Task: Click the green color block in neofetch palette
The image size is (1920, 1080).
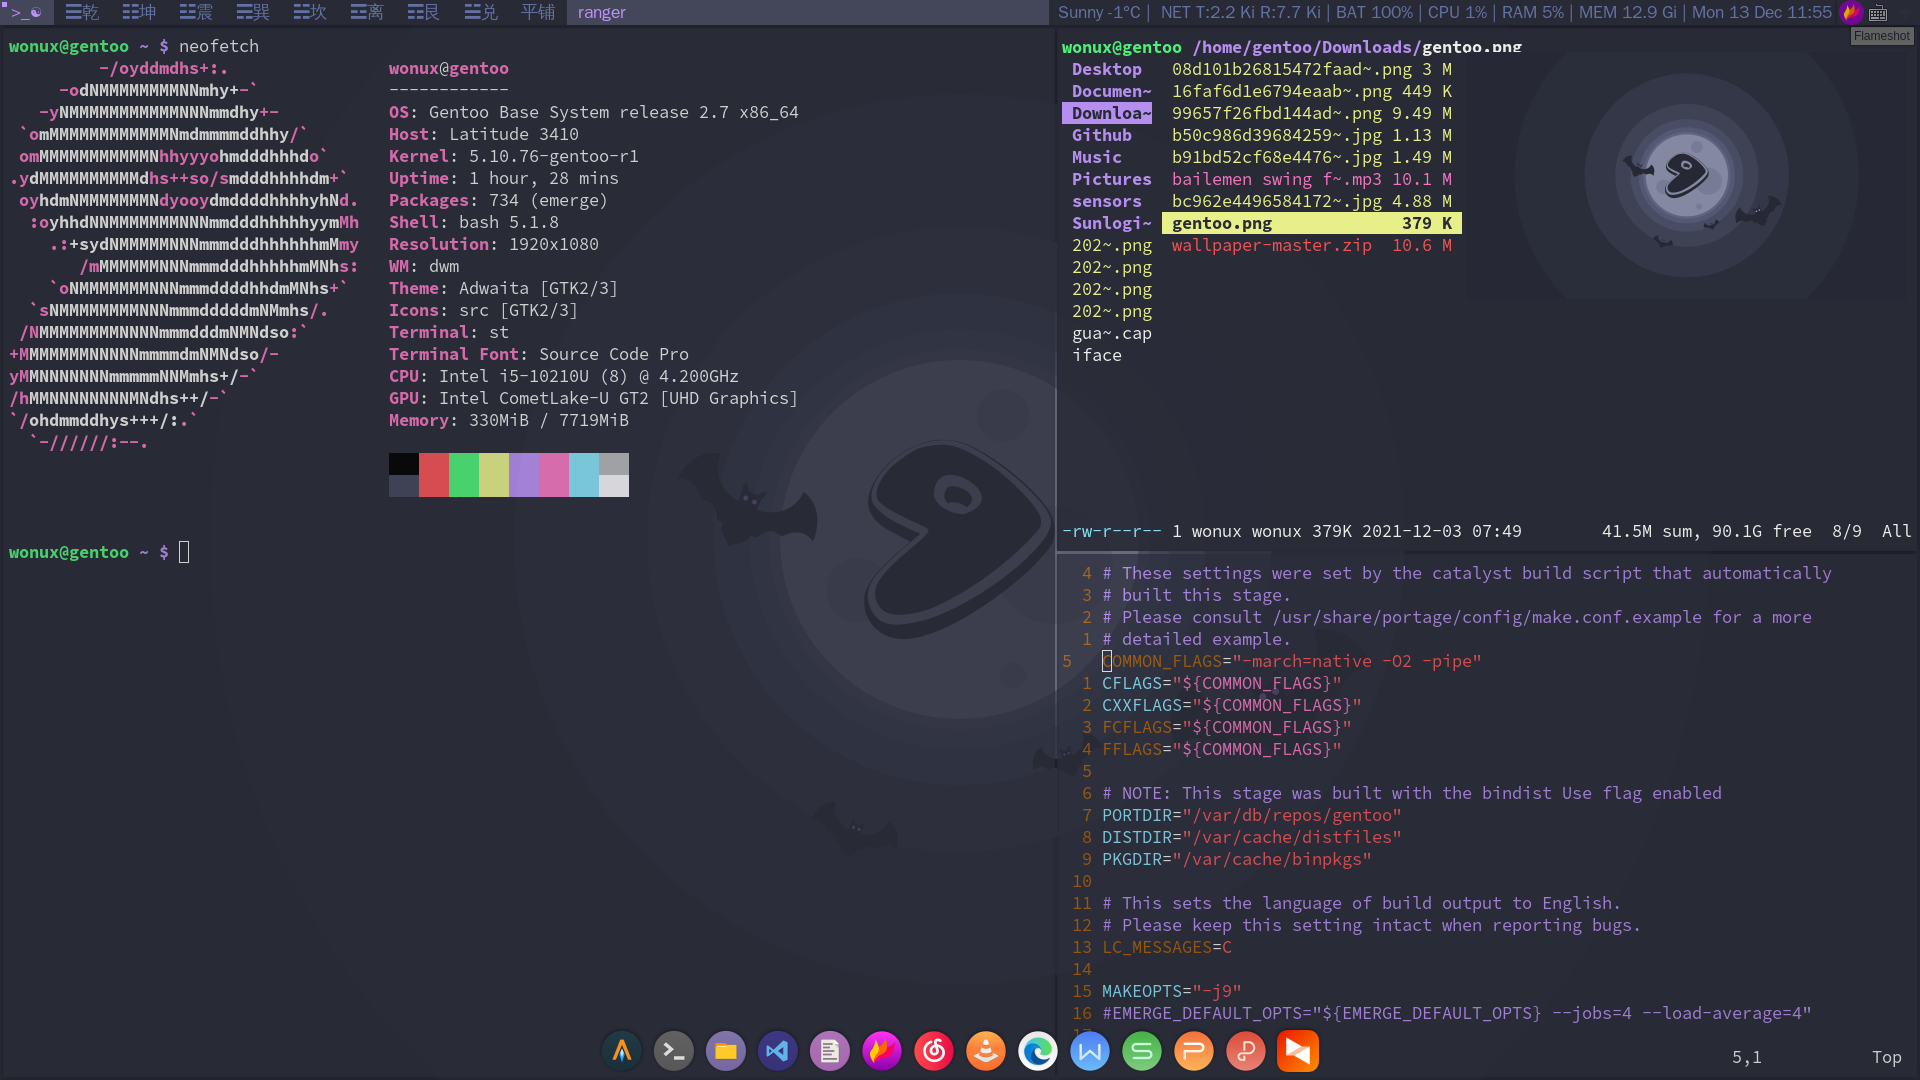Action: 464,475
